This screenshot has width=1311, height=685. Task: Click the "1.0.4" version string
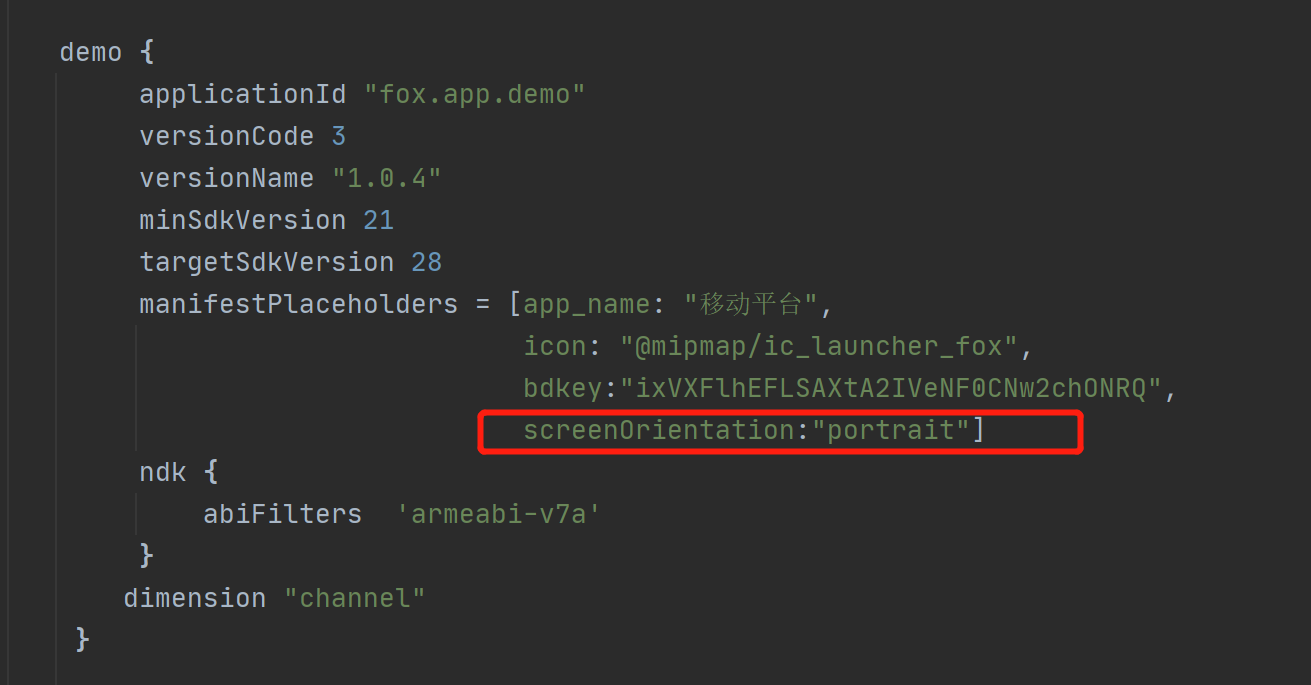click(387, 178)
